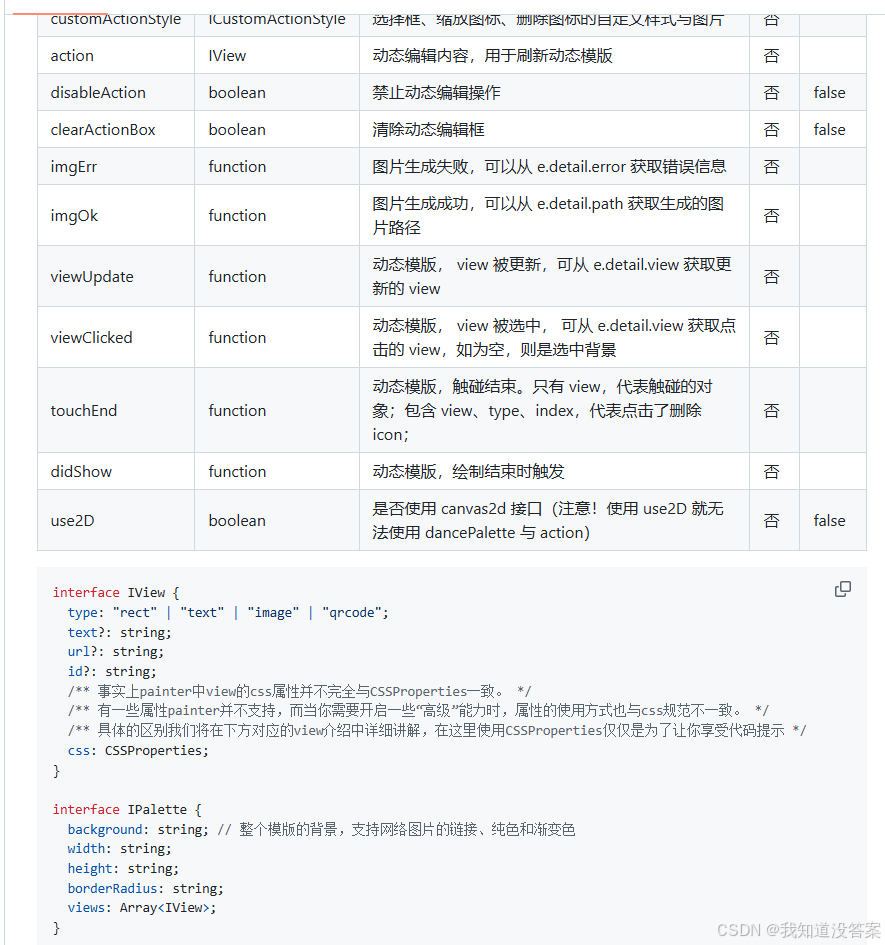Click 'false' default in disableAction row
Screen dimensions: 885x945
pos(830,93)
